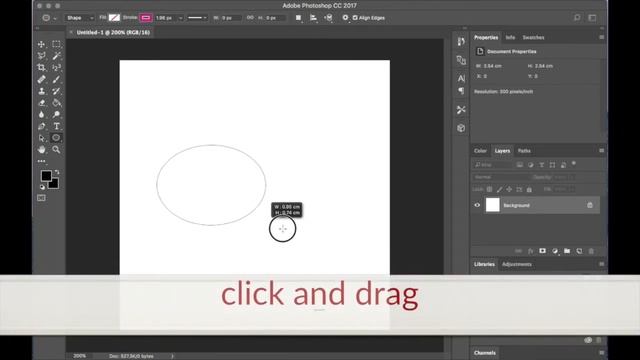
Task: Open the path arrangement icon in options bar
Action: (329, 18)
